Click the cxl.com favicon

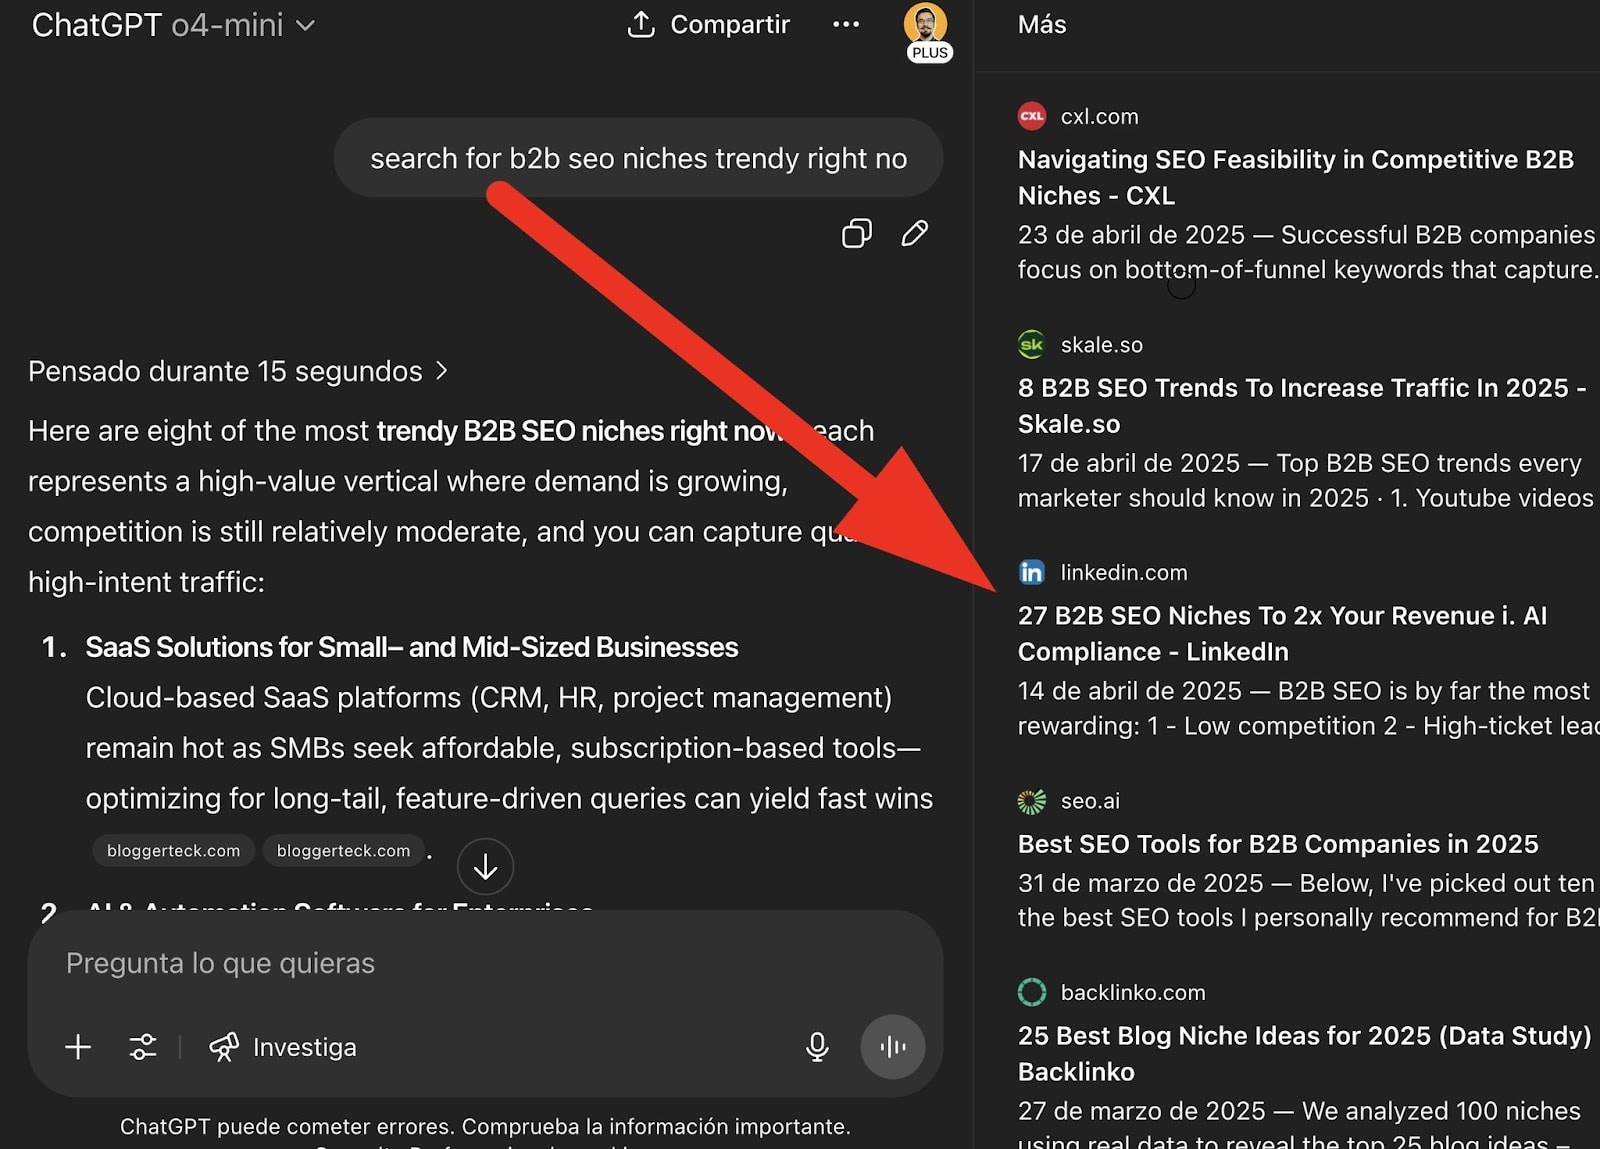pos(1032,116)
